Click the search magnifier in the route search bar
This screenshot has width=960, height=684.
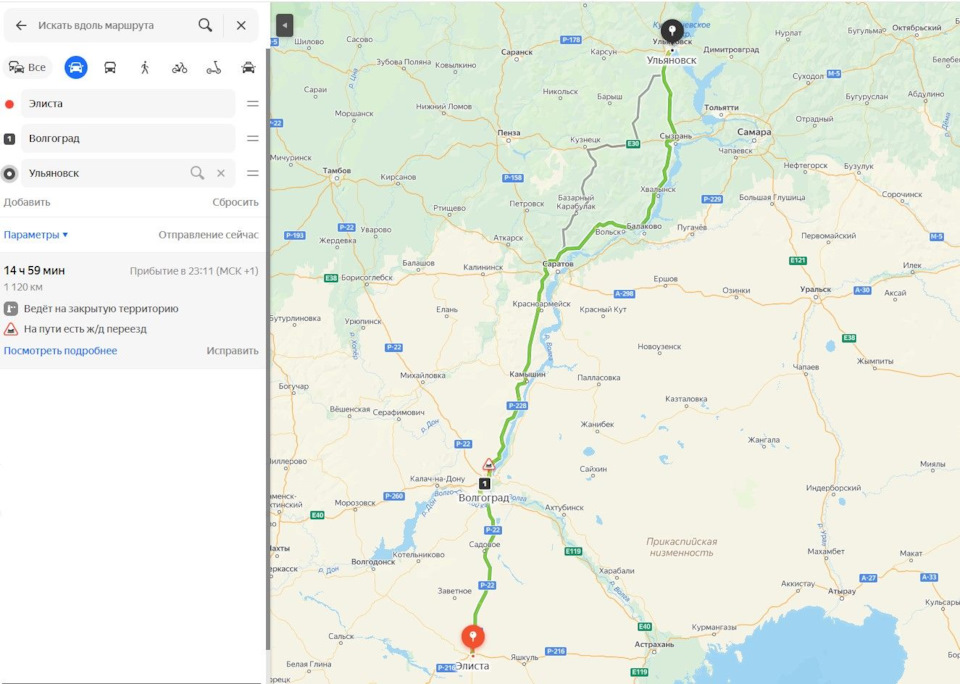click(206, 25)
